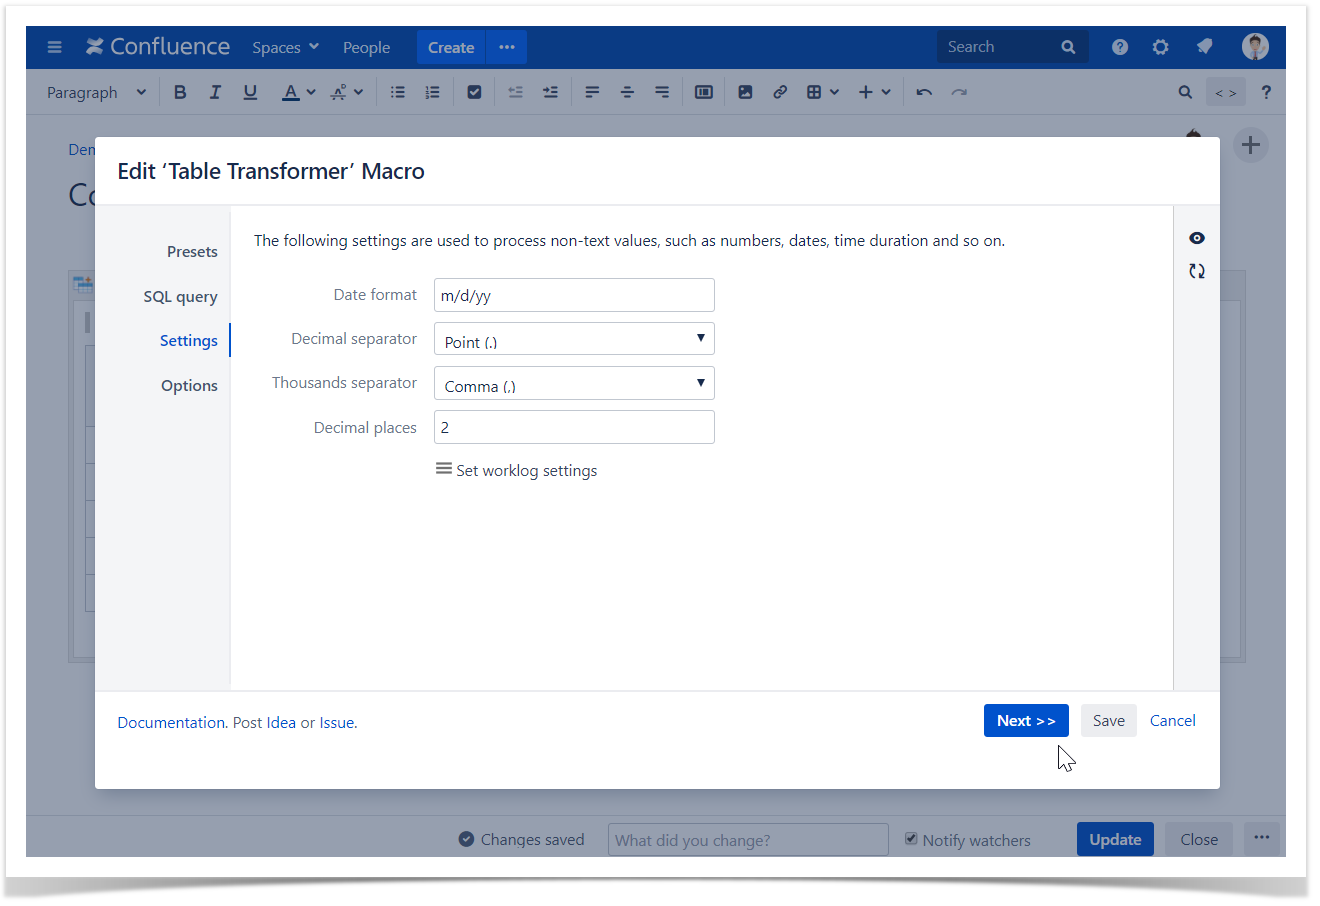Toggle italic formatting

[x=215, y=92]
